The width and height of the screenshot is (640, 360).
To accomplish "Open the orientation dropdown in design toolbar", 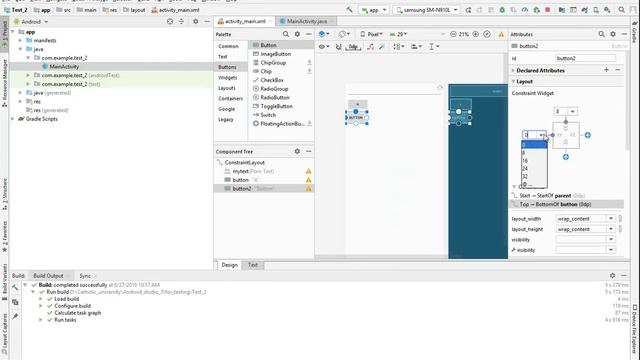I will click(x=344, y=34).
